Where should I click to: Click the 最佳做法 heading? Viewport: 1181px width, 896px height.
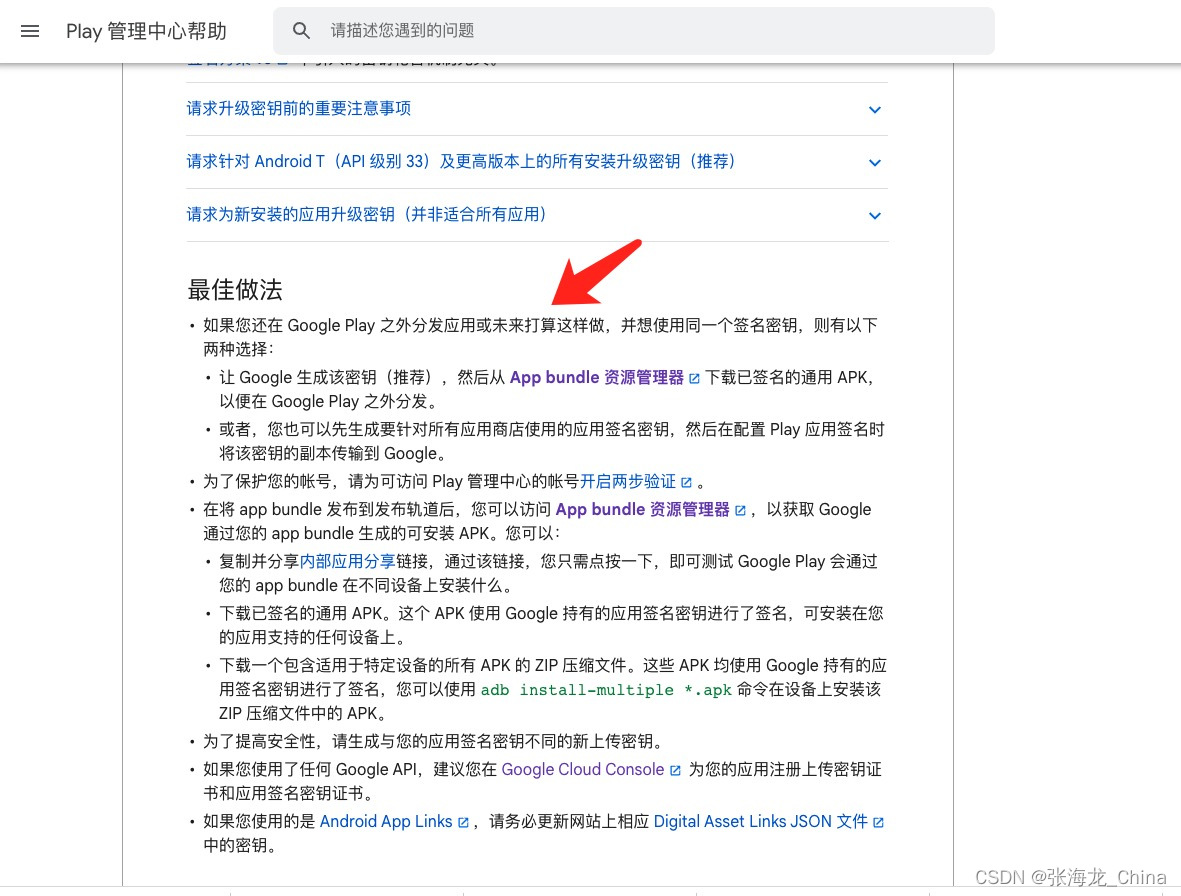coord(235,289)
